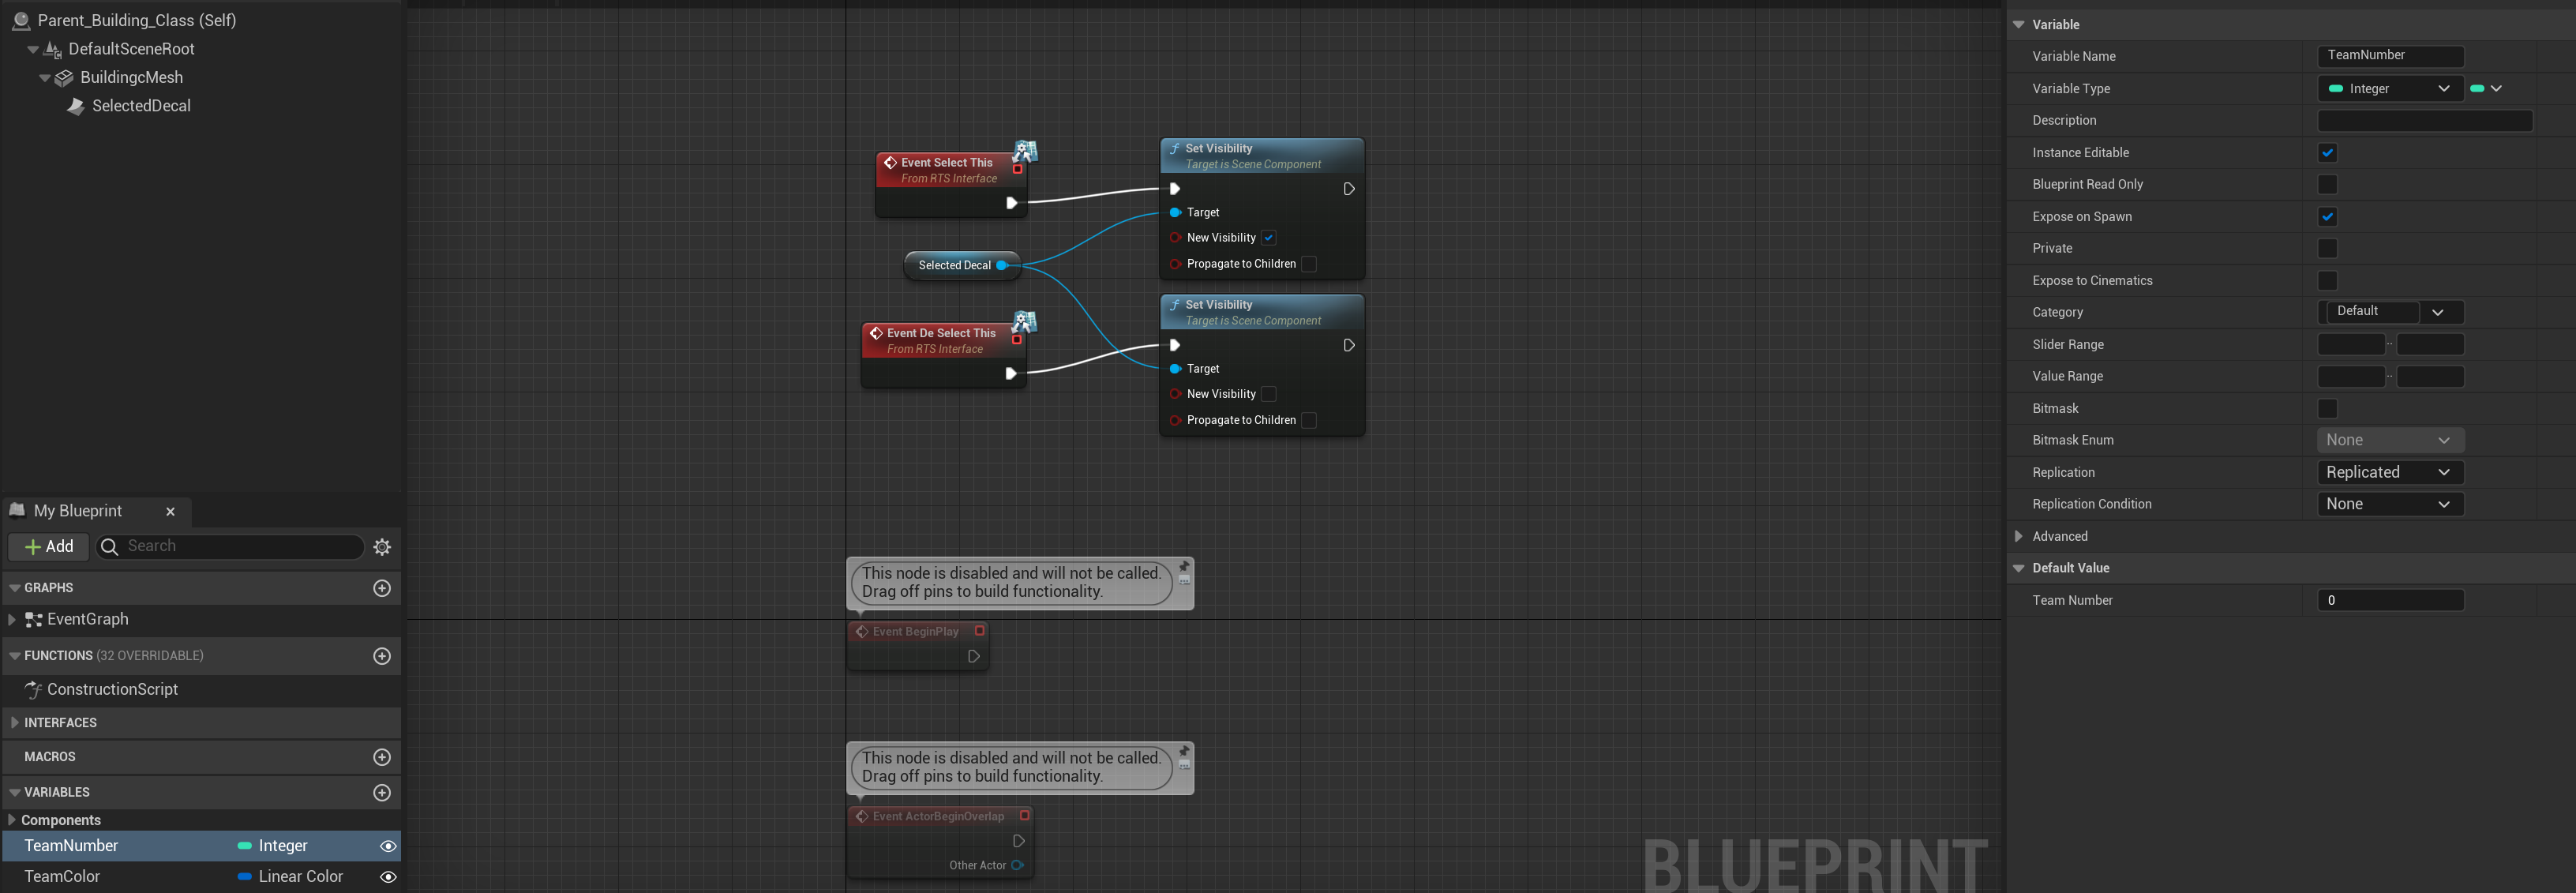Add a new macro with plus icon

click(382, 757)
